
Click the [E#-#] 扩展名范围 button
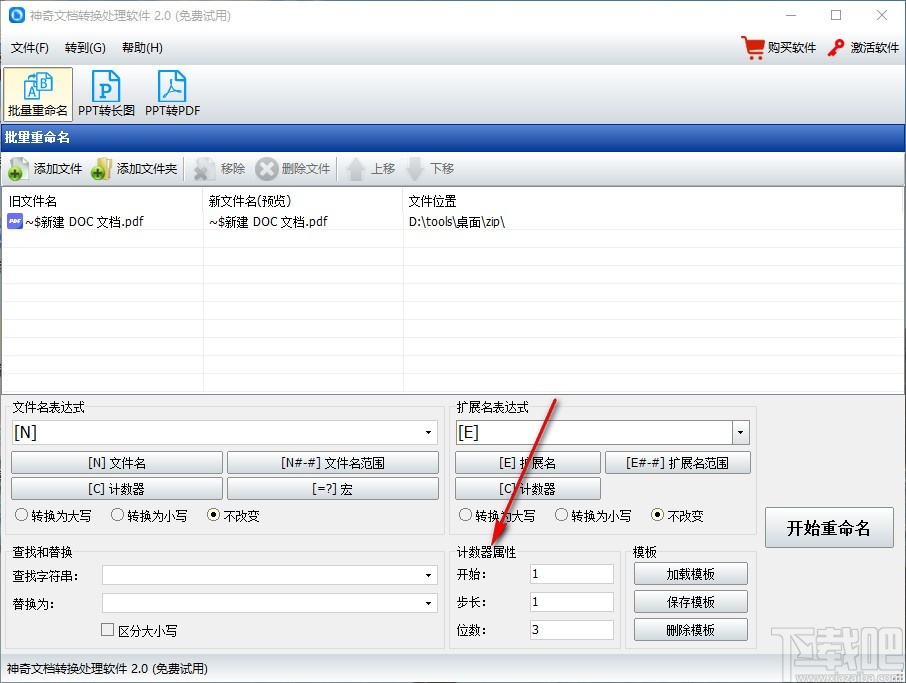[678, 463]
